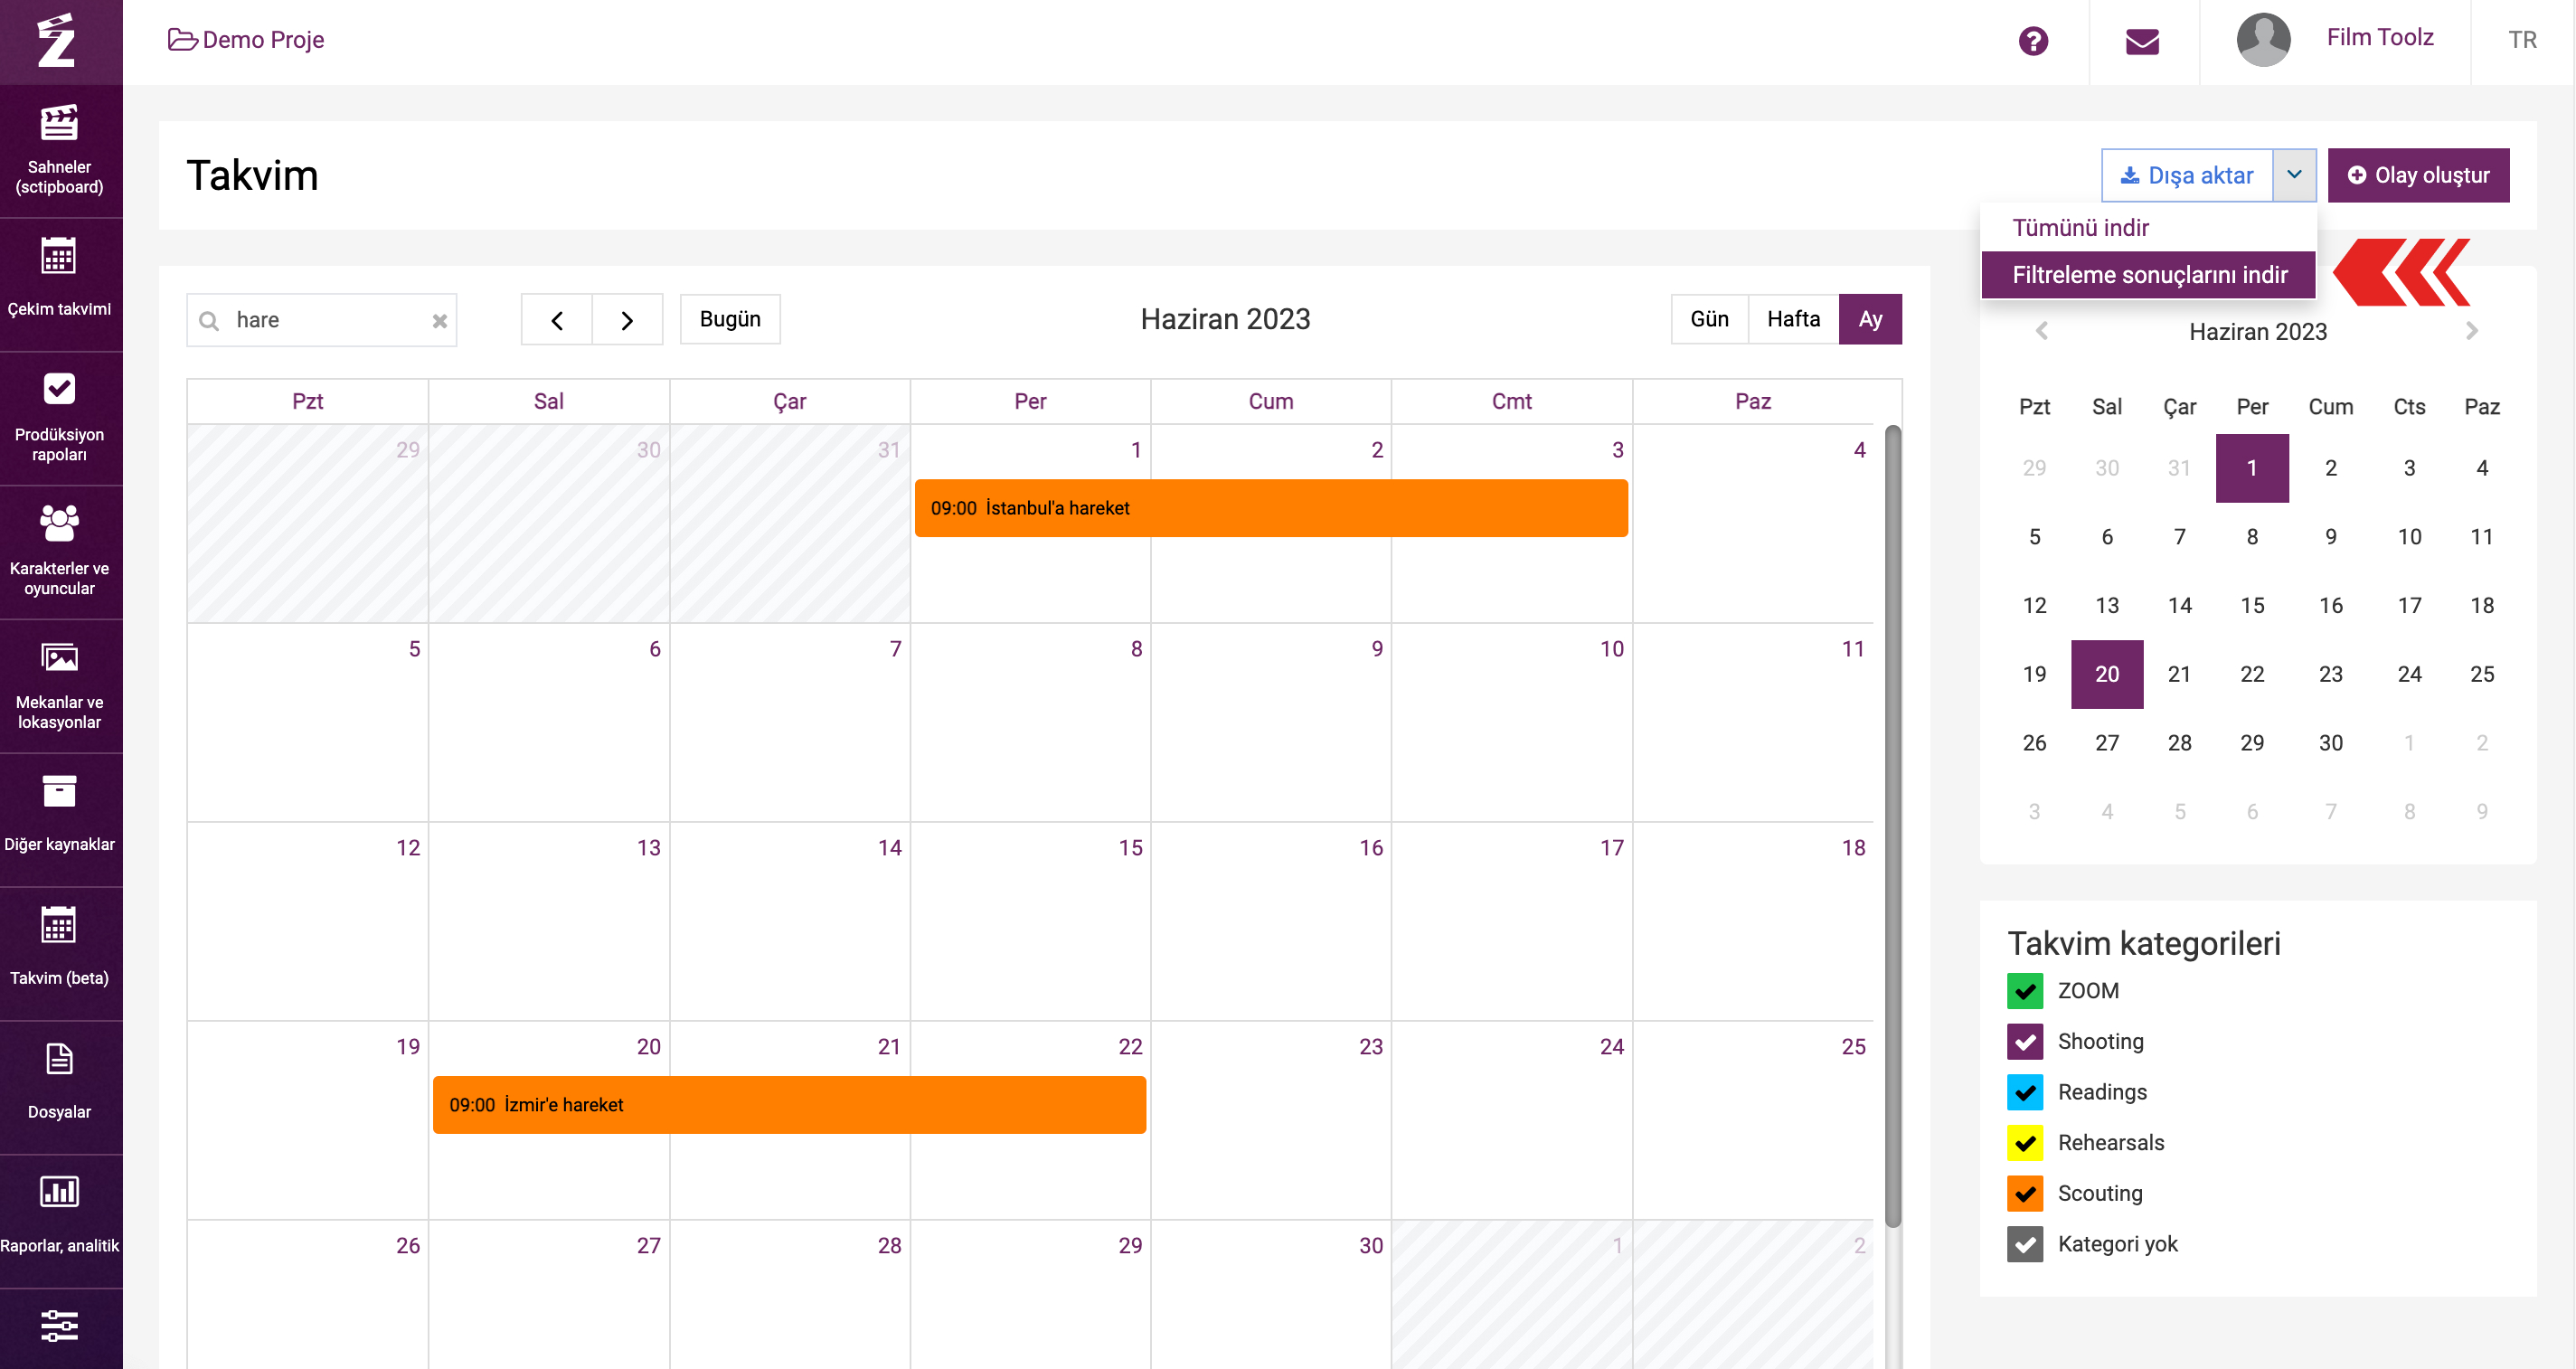This screenshot has height=1369, width=2576.
Task: Click day 27 in main calendar grid
Action: [x=549, y=1295]
